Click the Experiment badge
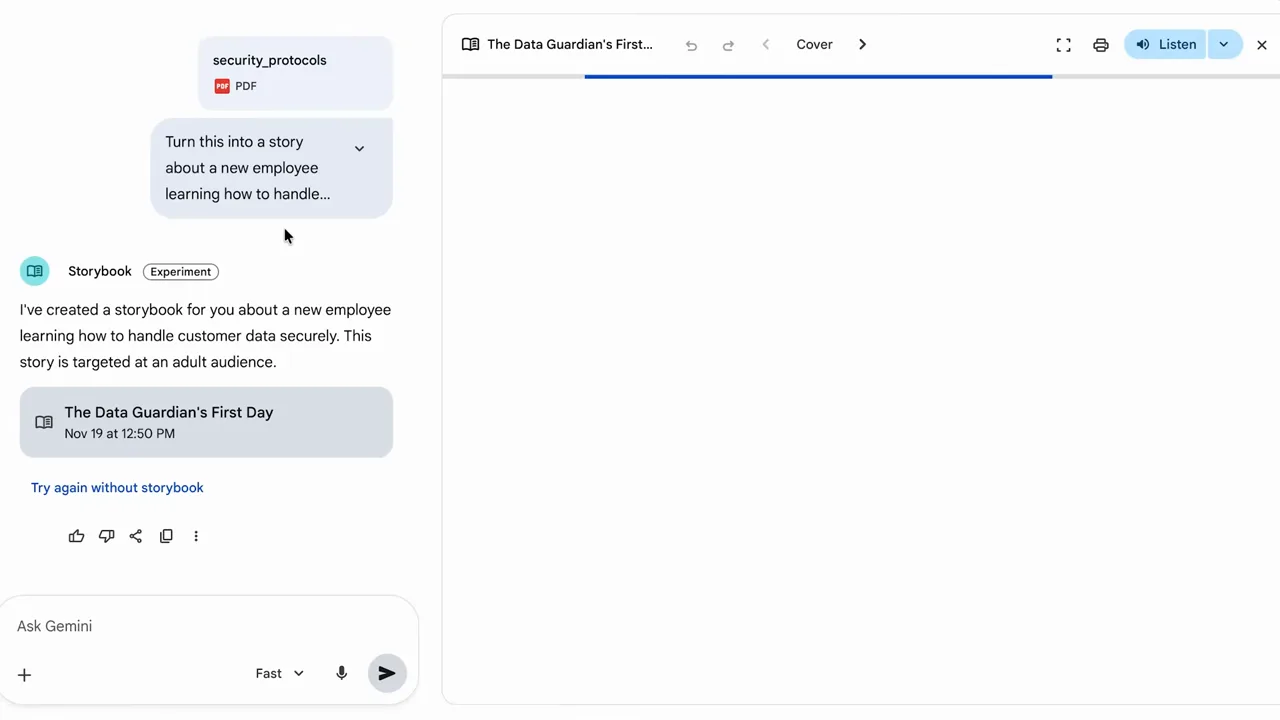The image size is (1280, 720). (180, 272)
